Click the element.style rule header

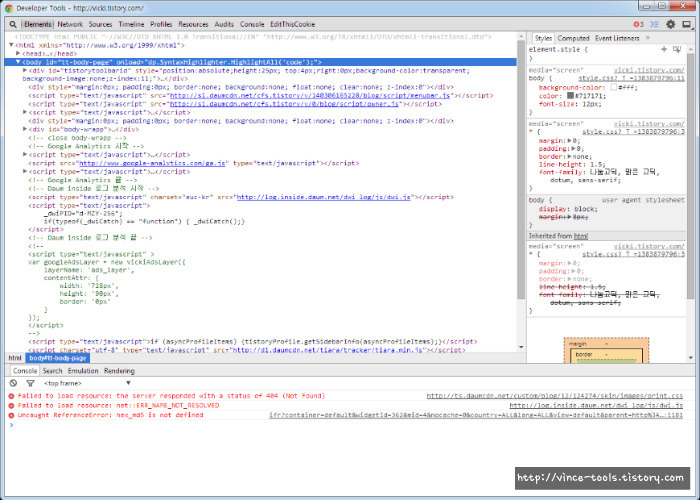[558, 50]
